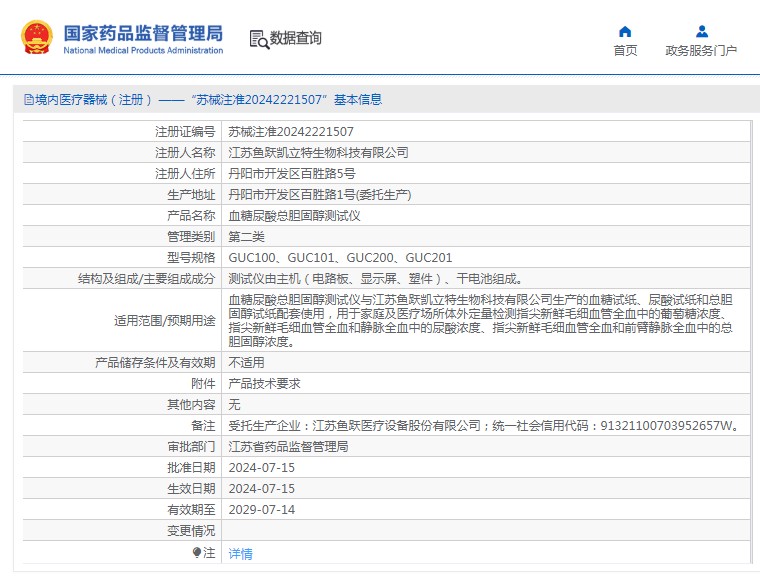This screenshot has height=578, width=760.
Task: Click the 政务服务门户 person icon
Action: point(701,31)
